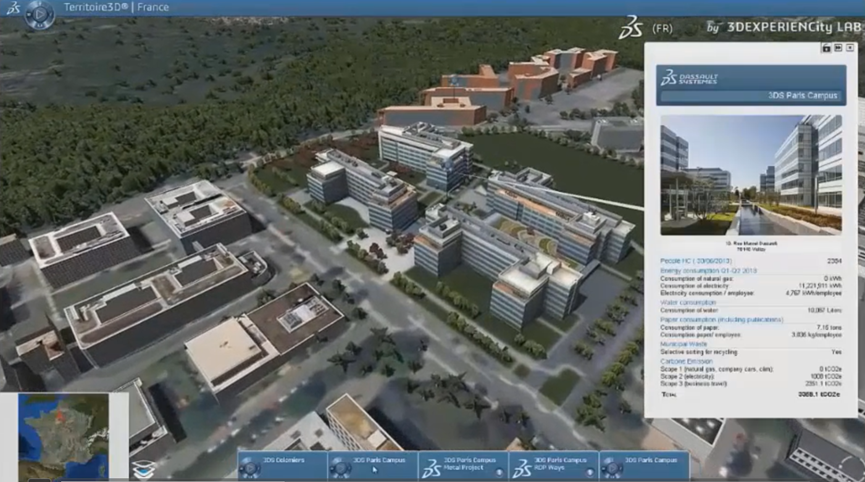Screen dimensions: 865x482
Task: Click the Dassault Systemes logo in panel header
Action: (690, 78)
